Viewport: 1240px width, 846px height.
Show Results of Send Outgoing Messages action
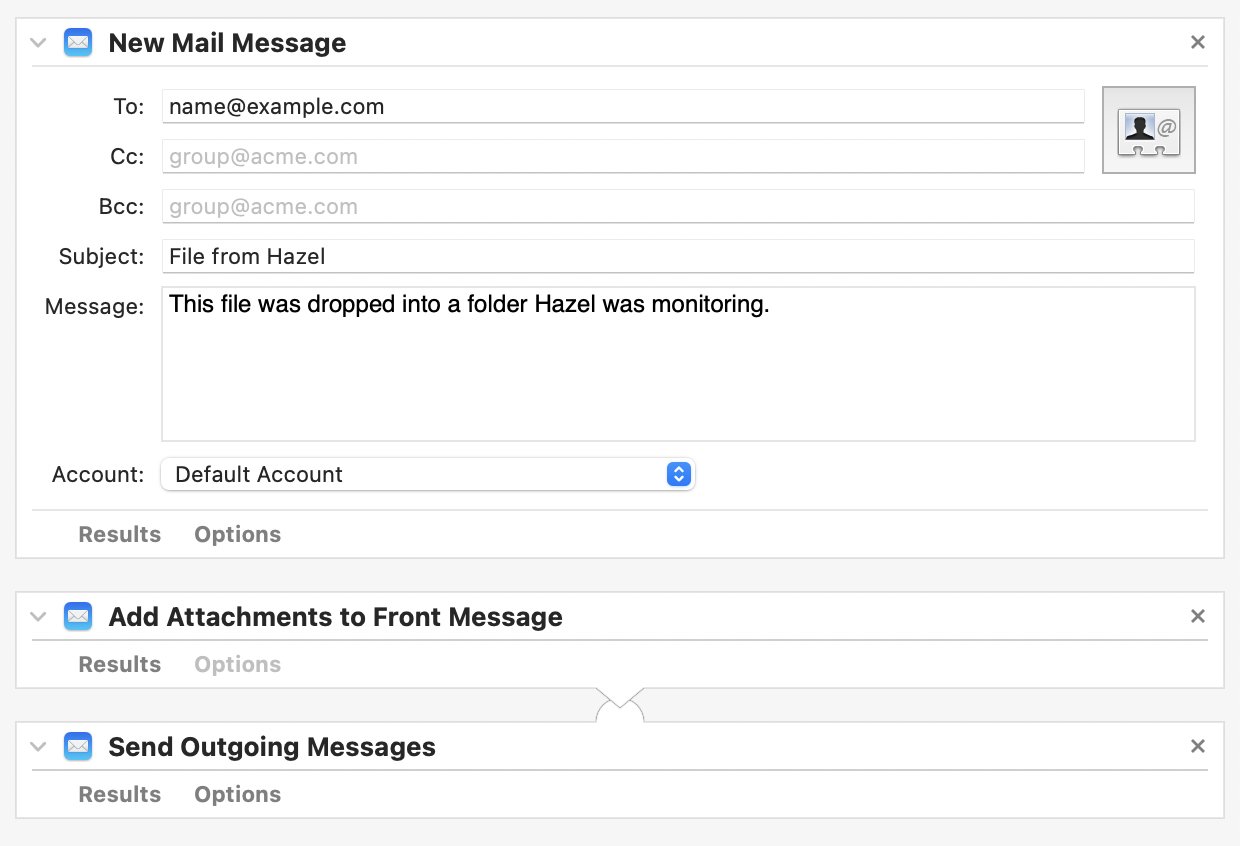(x=120, y=794)
